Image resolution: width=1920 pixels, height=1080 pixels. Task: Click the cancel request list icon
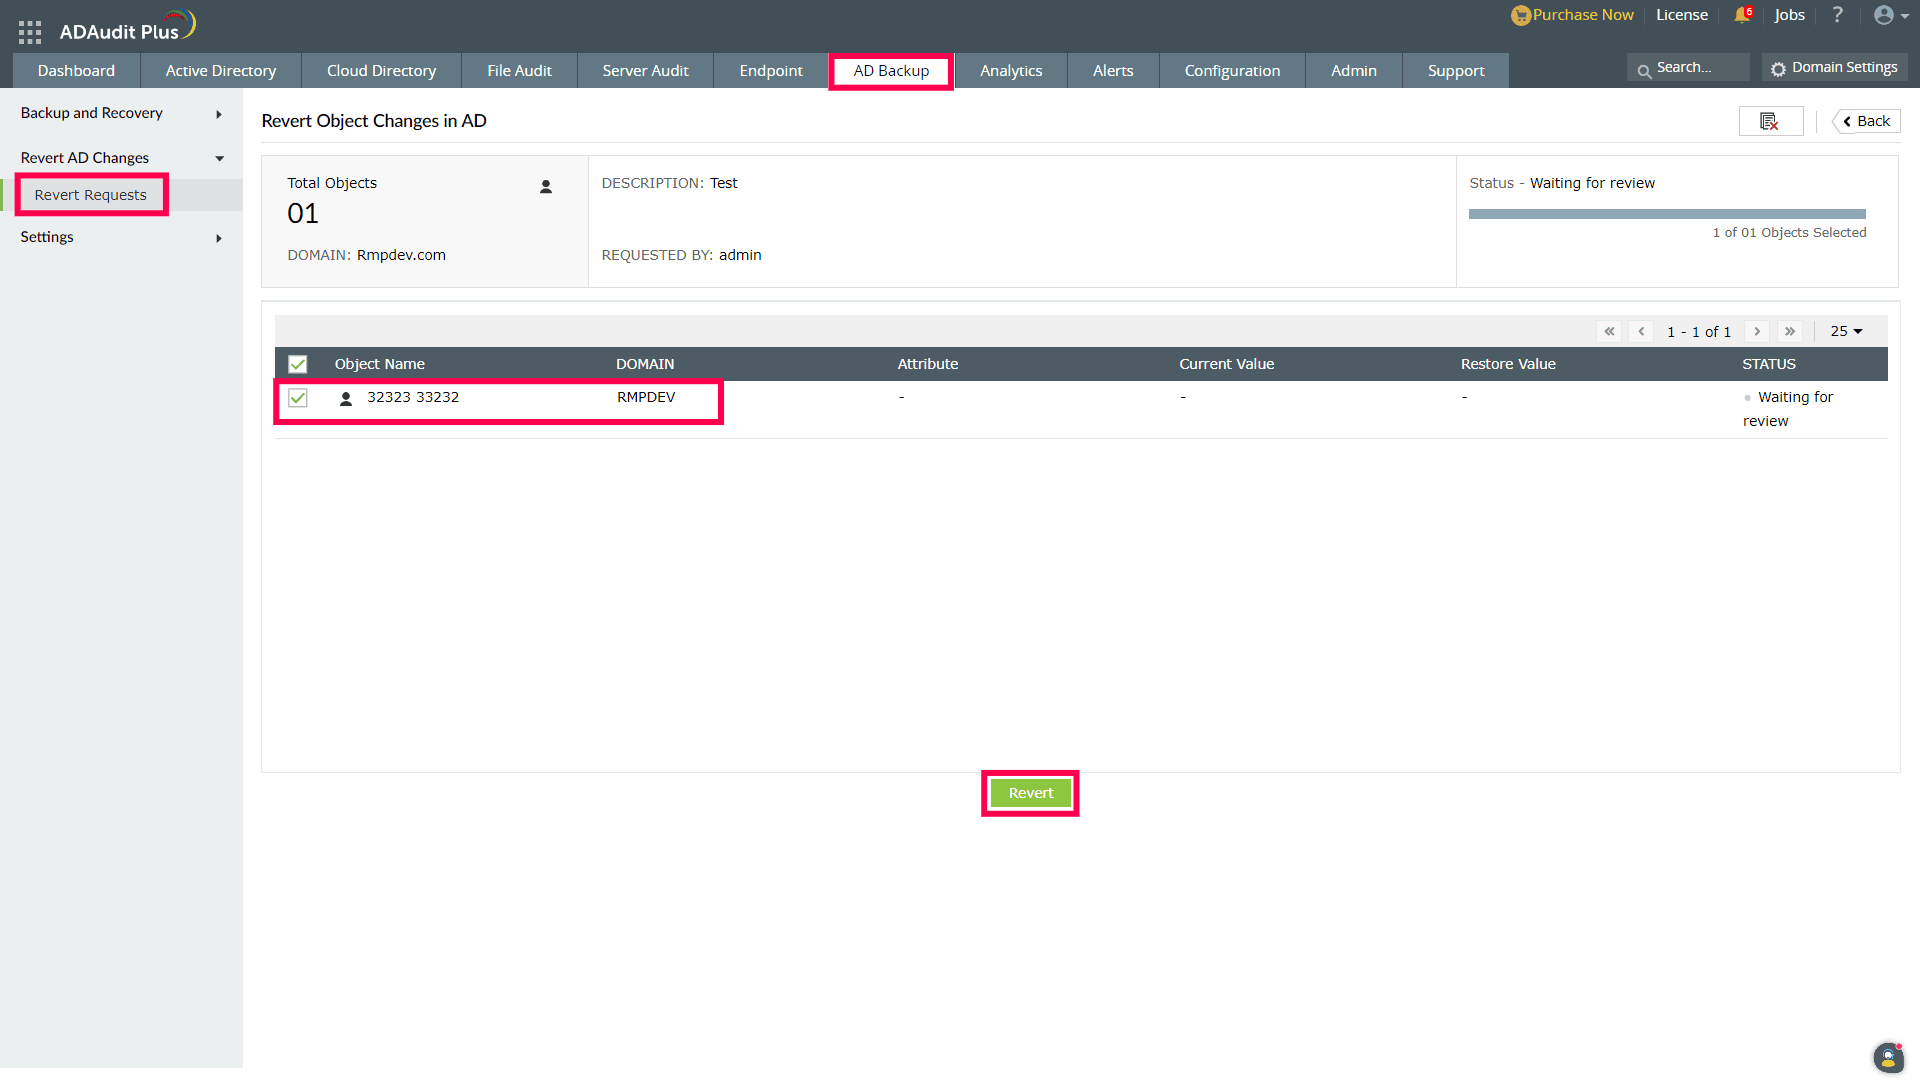point(1770,121)
